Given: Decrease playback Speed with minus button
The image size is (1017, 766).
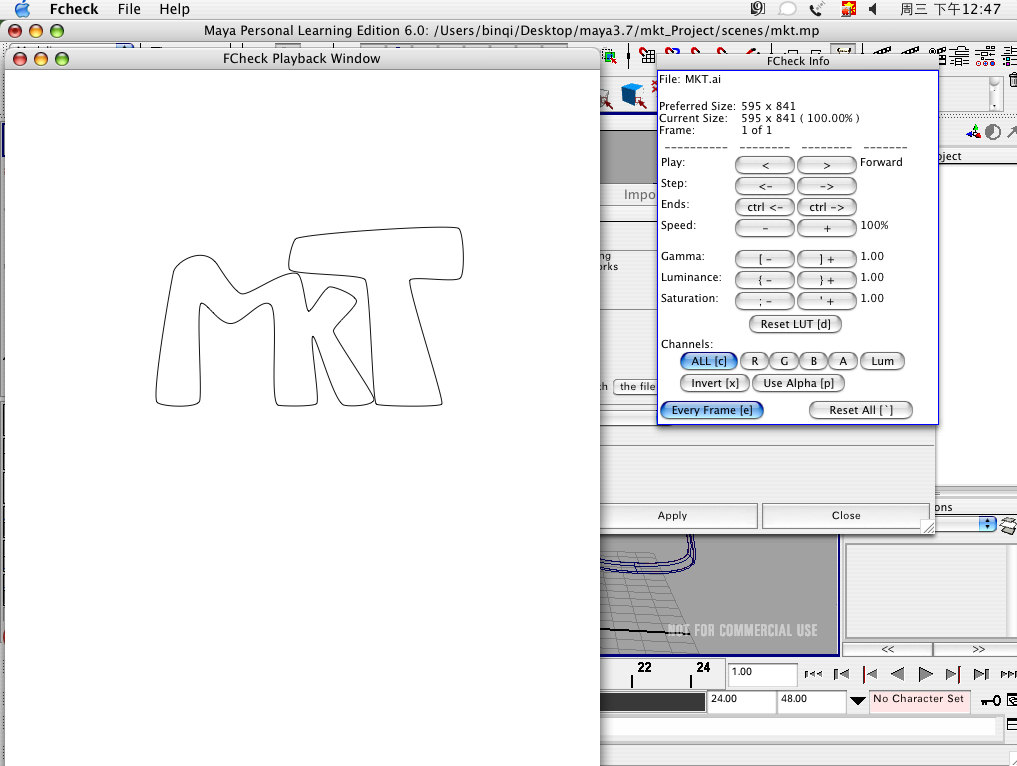Looking at the screenshot, I should (765, 228).
